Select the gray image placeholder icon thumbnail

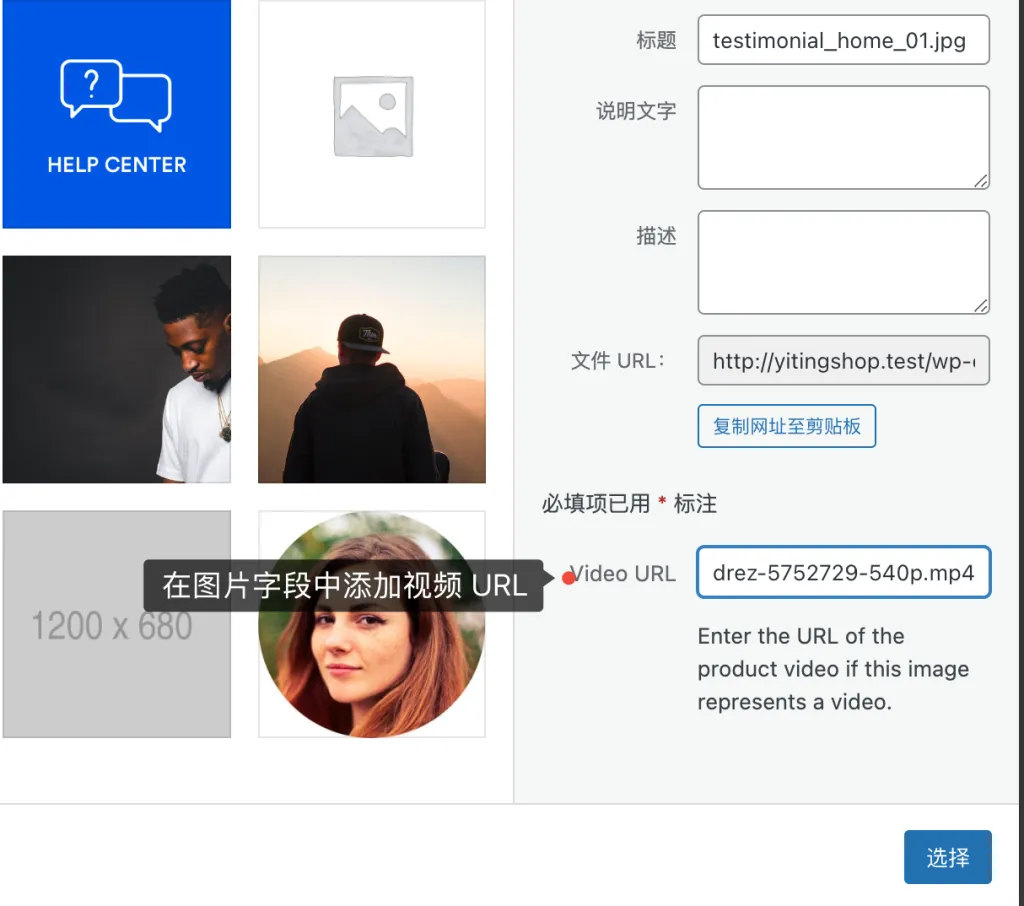pyautogui.click(x=372, y=114)
